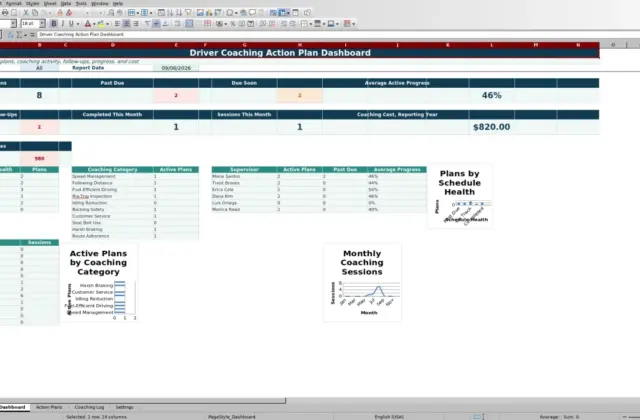Click the Print icon in the toolbar
640x420 pixels.
point(5,13)
